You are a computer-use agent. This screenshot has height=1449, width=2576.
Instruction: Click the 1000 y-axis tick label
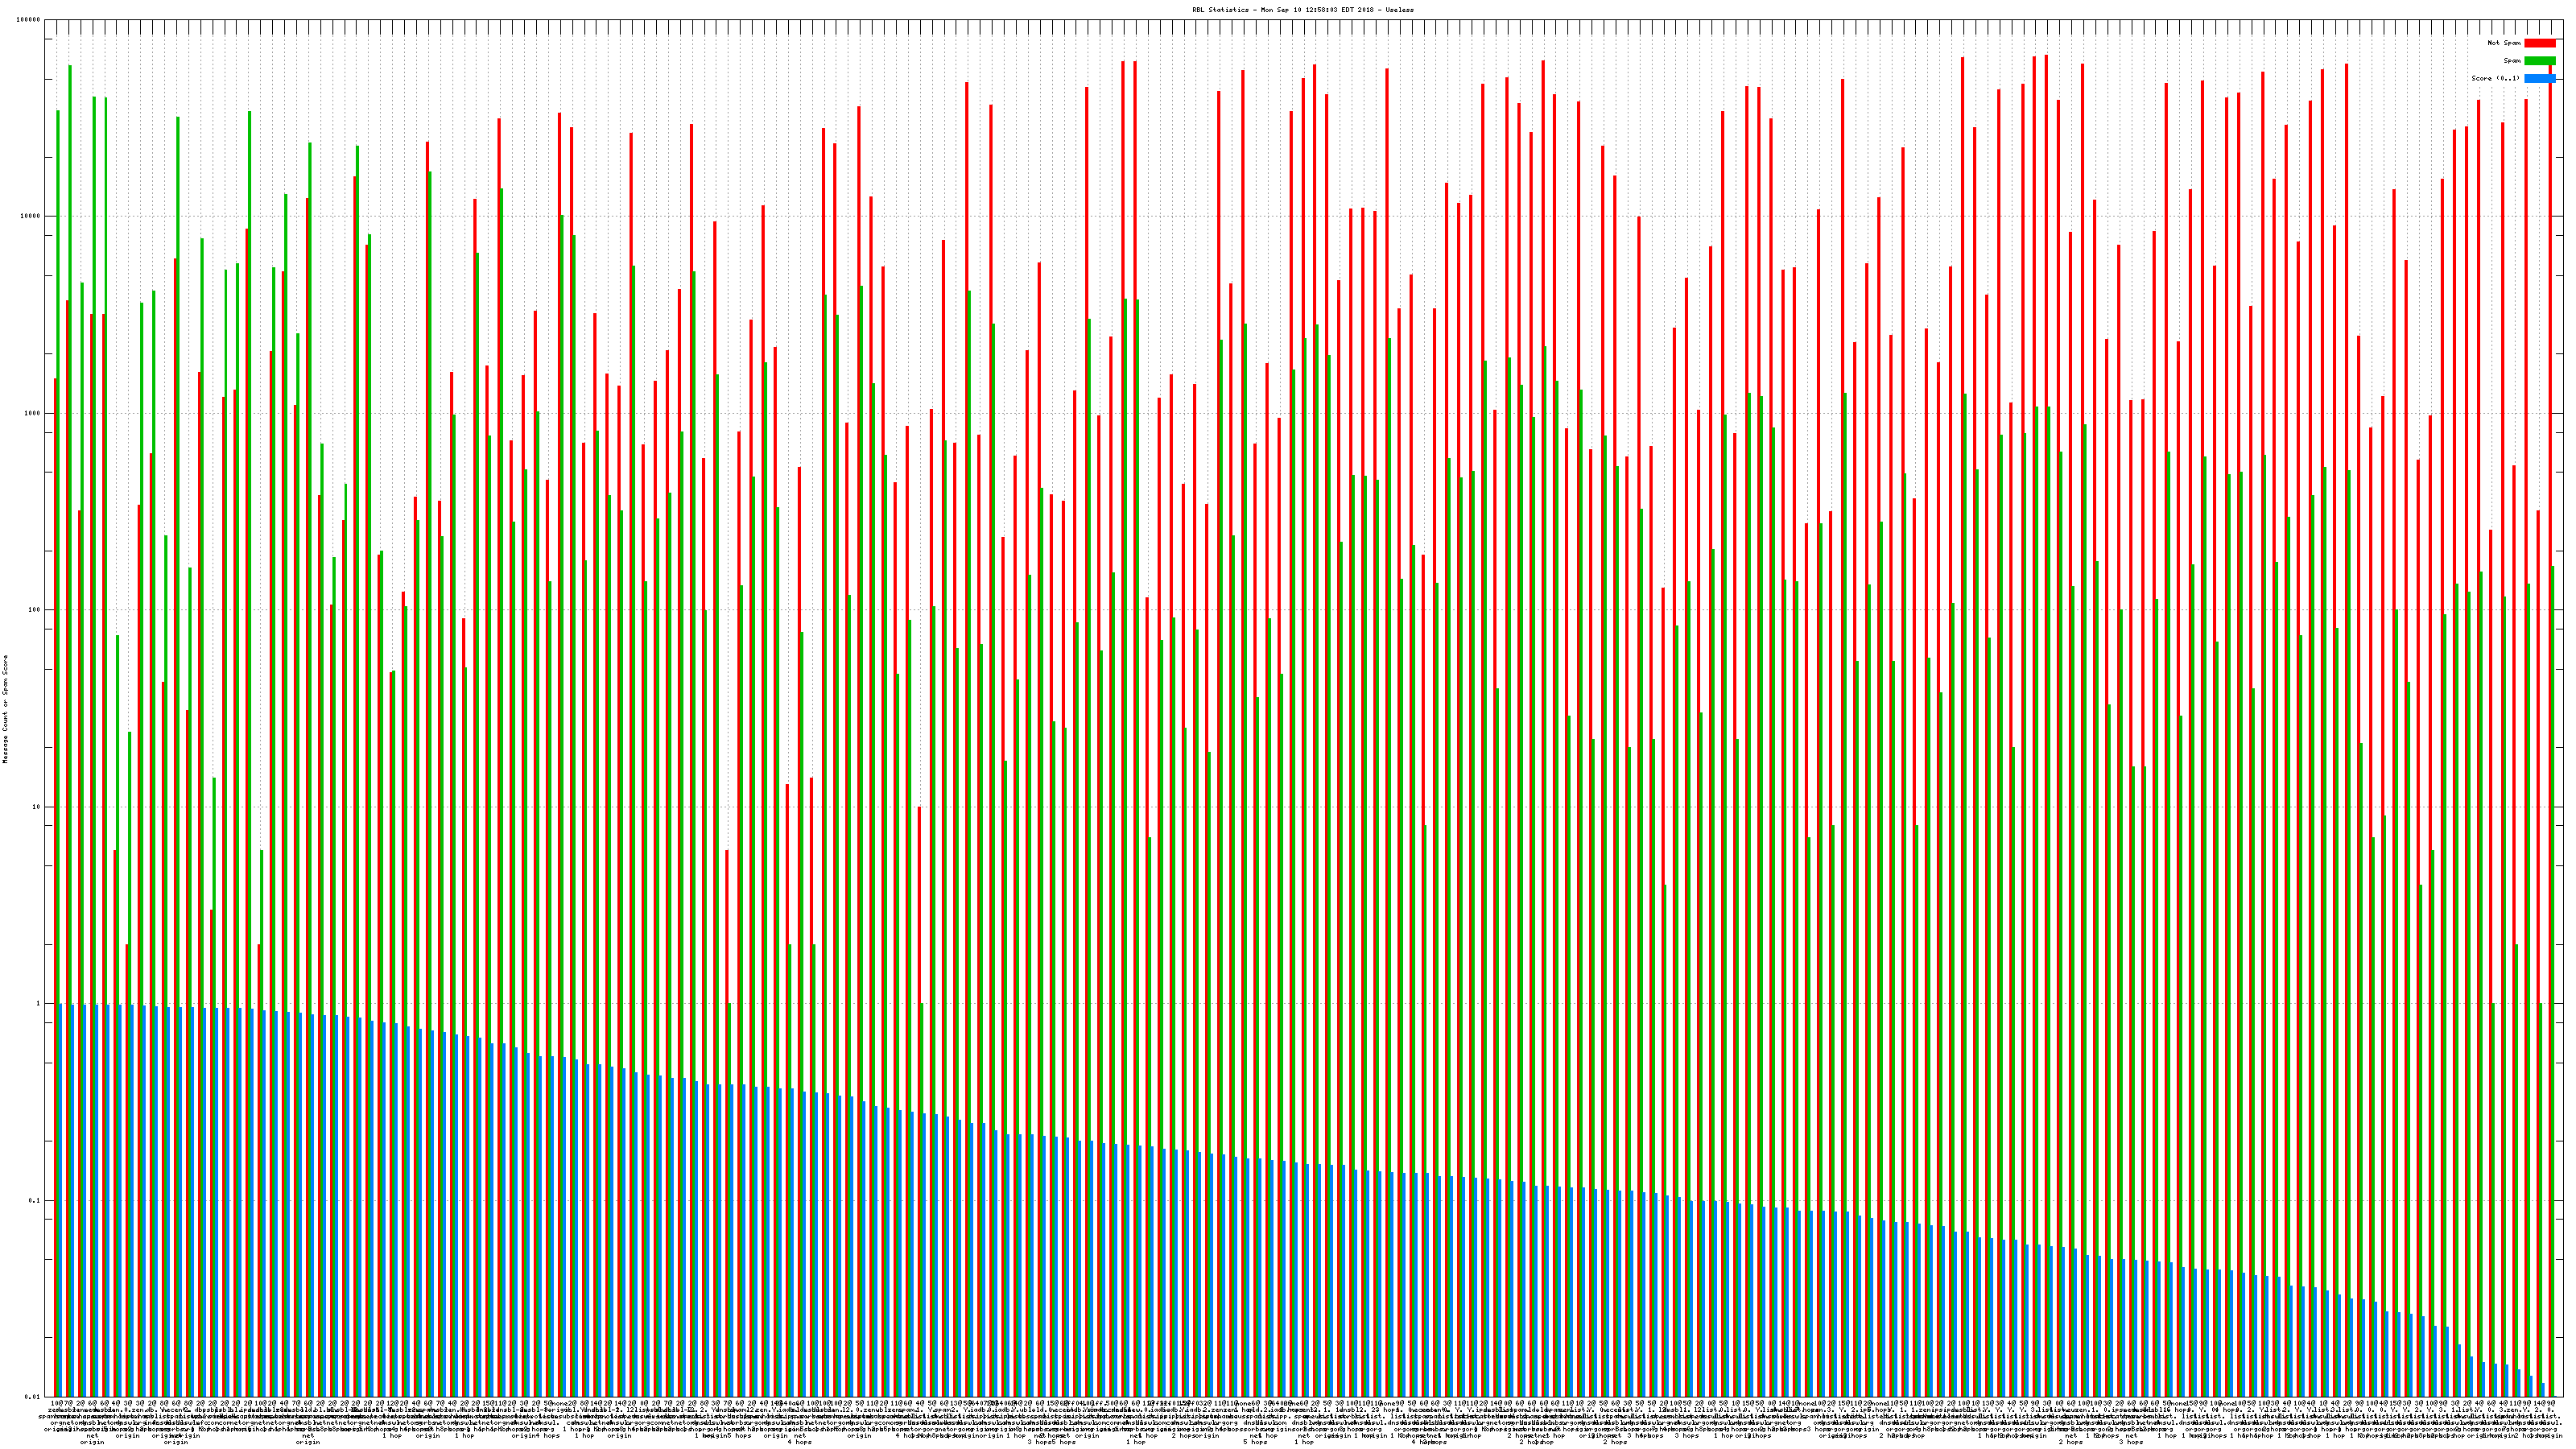(34, 413)
